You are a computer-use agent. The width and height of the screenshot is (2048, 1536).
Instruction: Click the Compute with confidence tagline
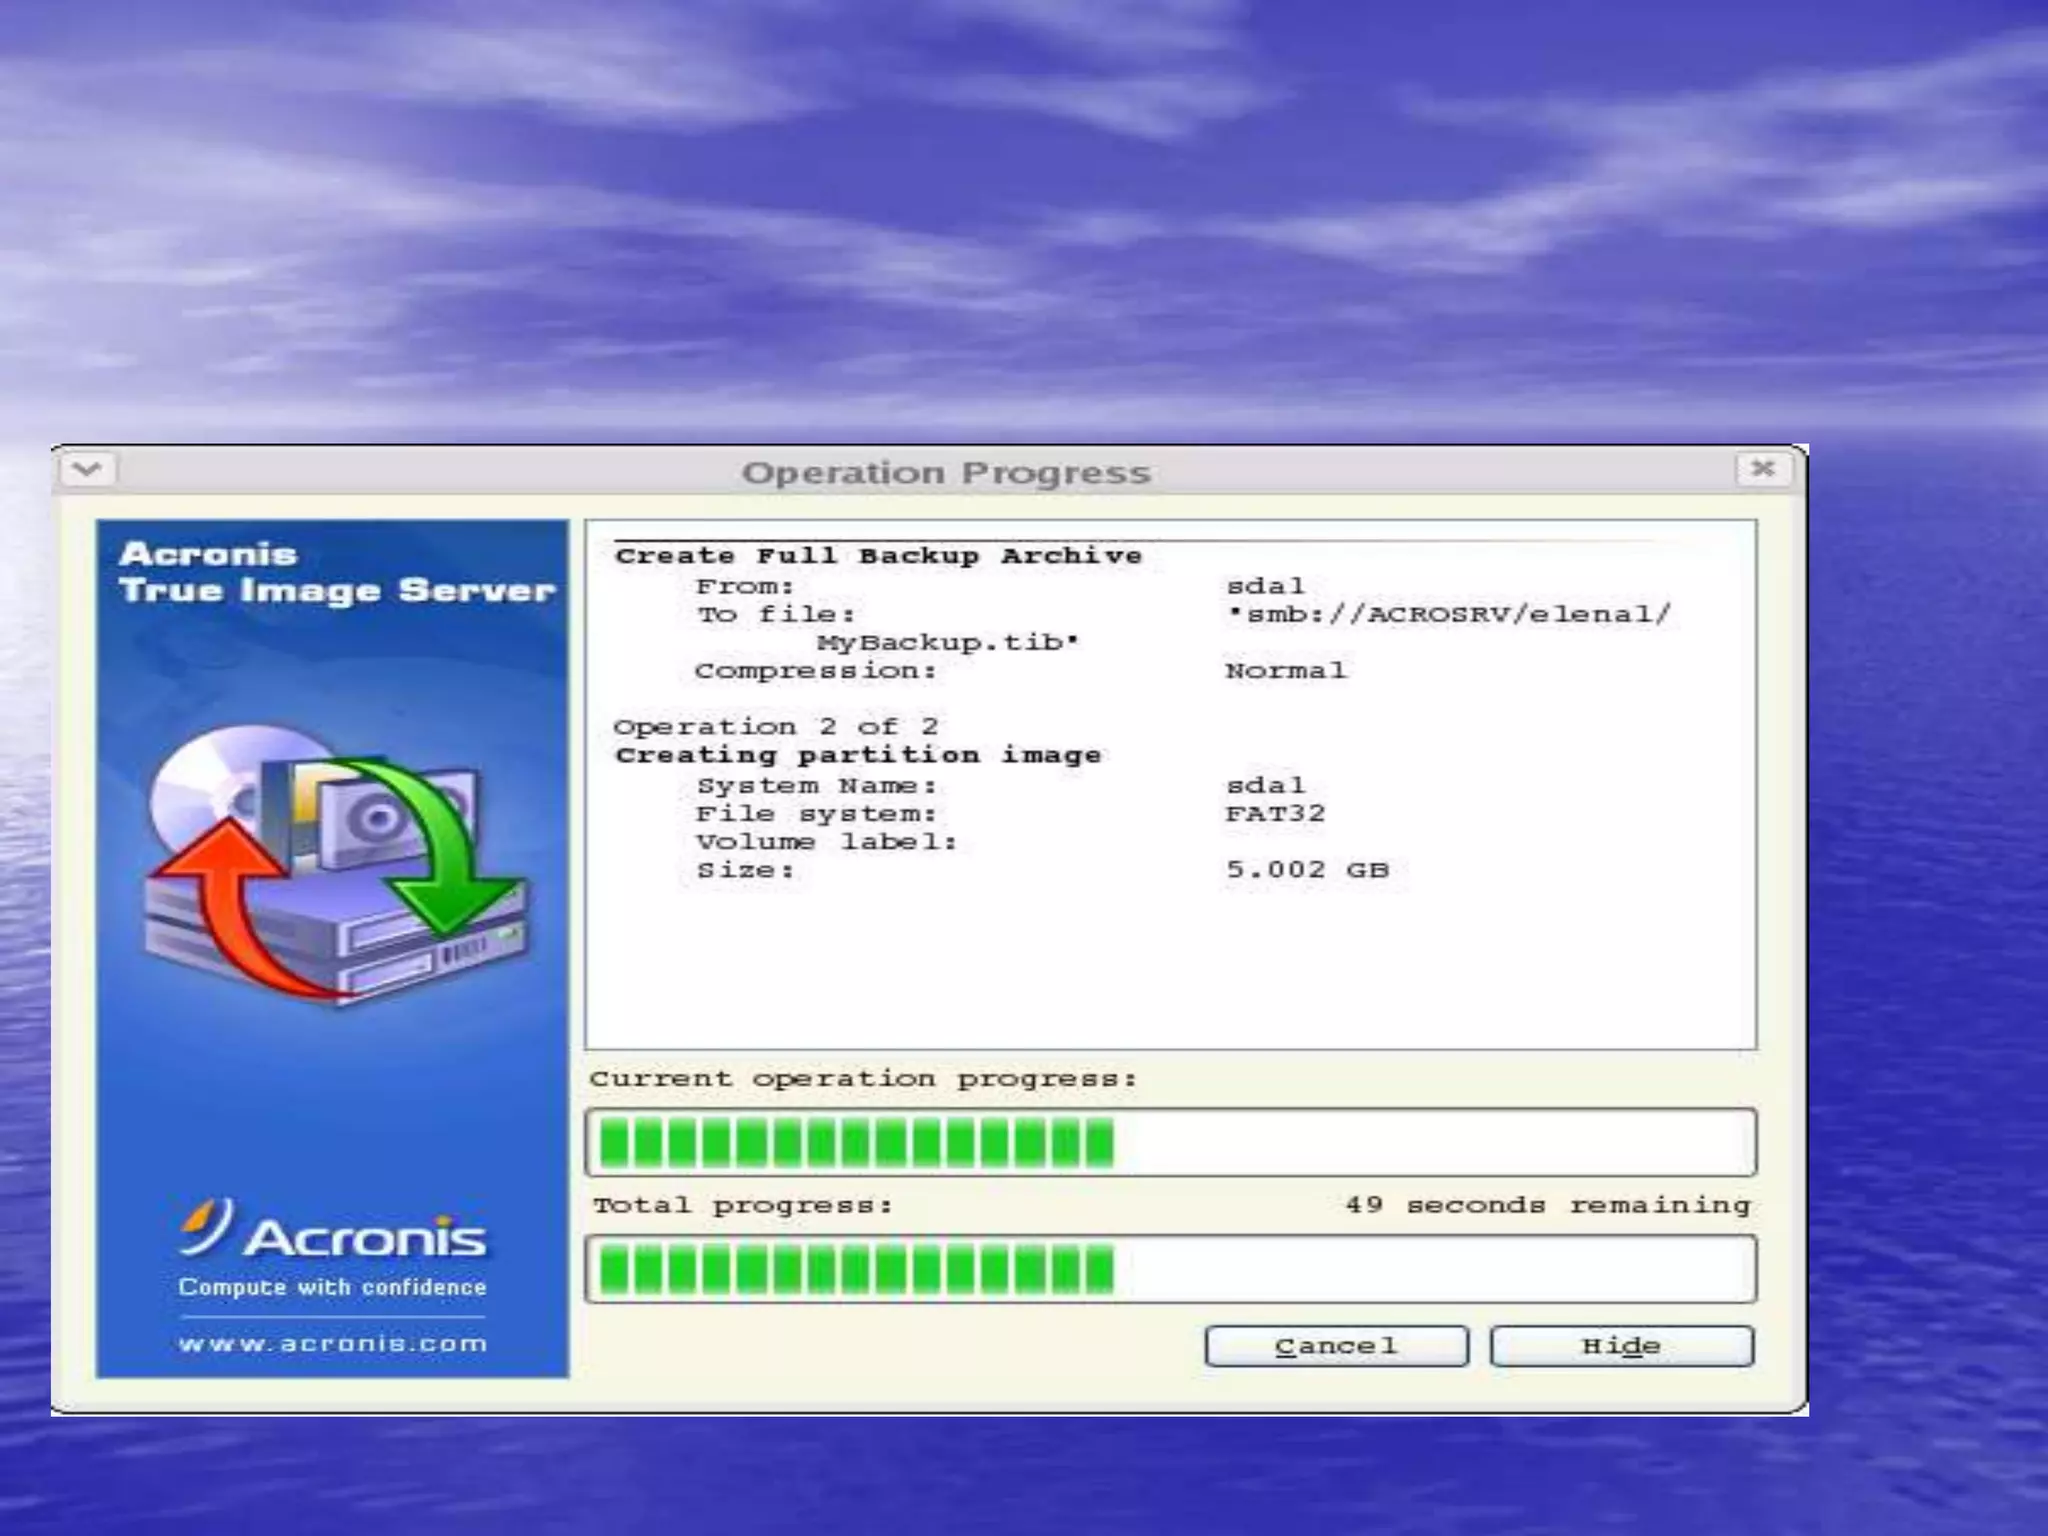pos(332,1287)
